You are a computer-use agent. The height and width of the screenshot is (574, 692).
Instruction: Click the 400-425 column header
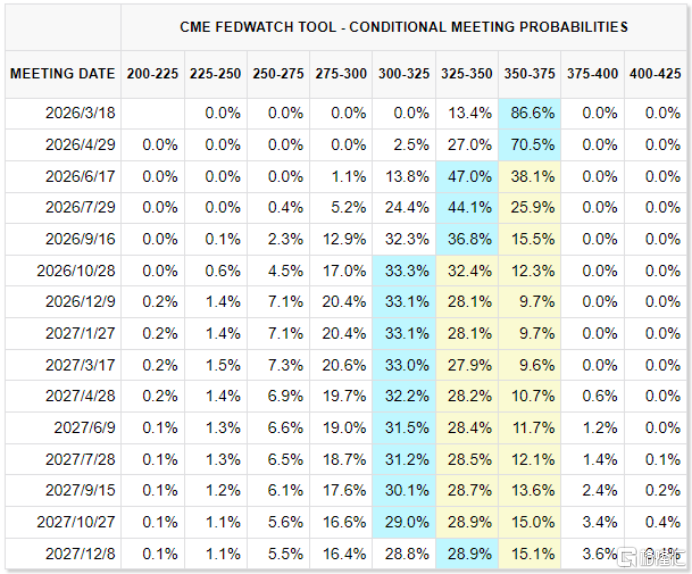(654, 74)
